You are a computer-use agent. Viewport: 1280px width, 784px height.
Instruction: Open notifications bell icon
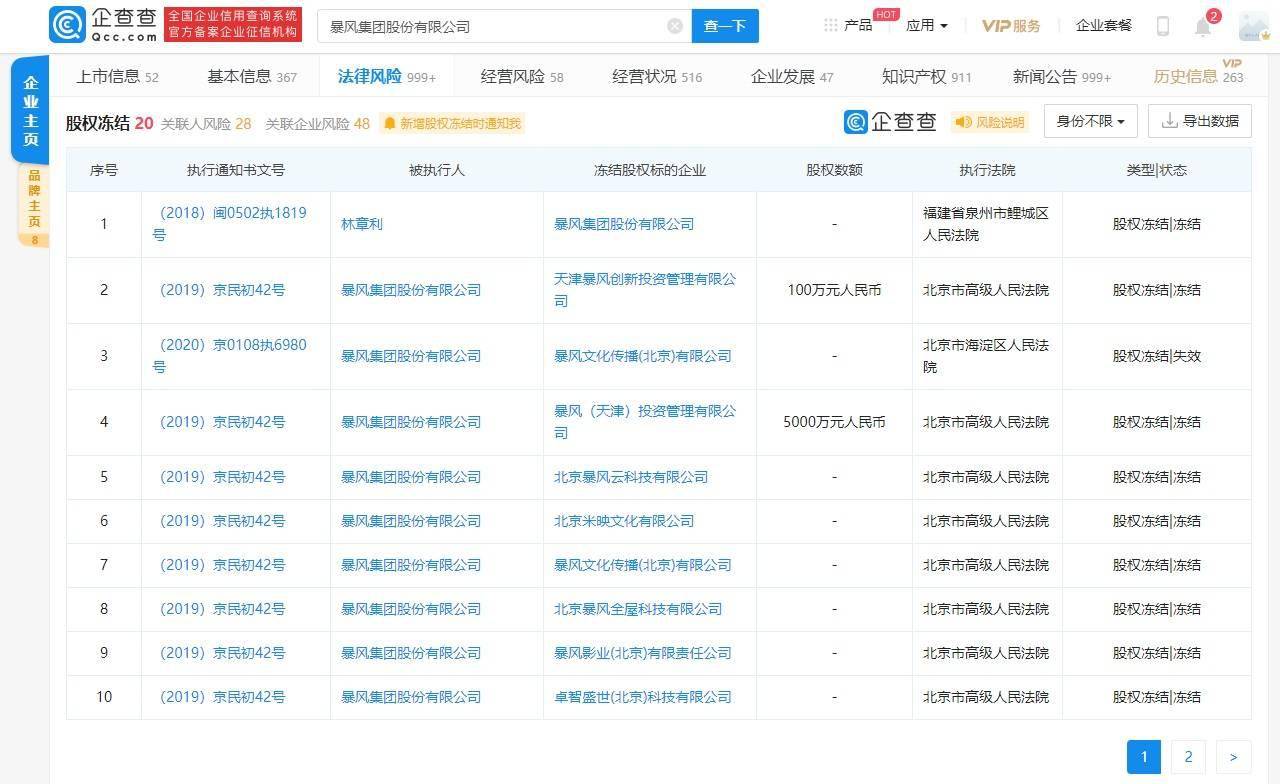point(1203,27)
